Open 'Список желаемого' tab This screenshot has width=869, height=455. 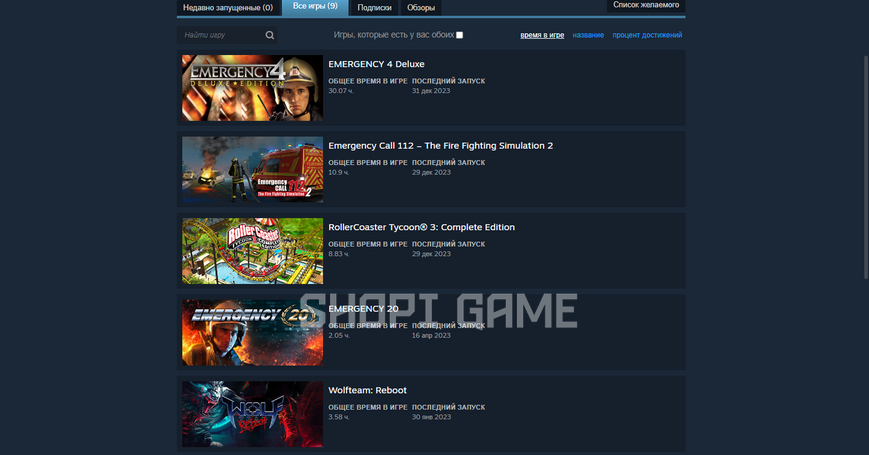tap(646, 5)
